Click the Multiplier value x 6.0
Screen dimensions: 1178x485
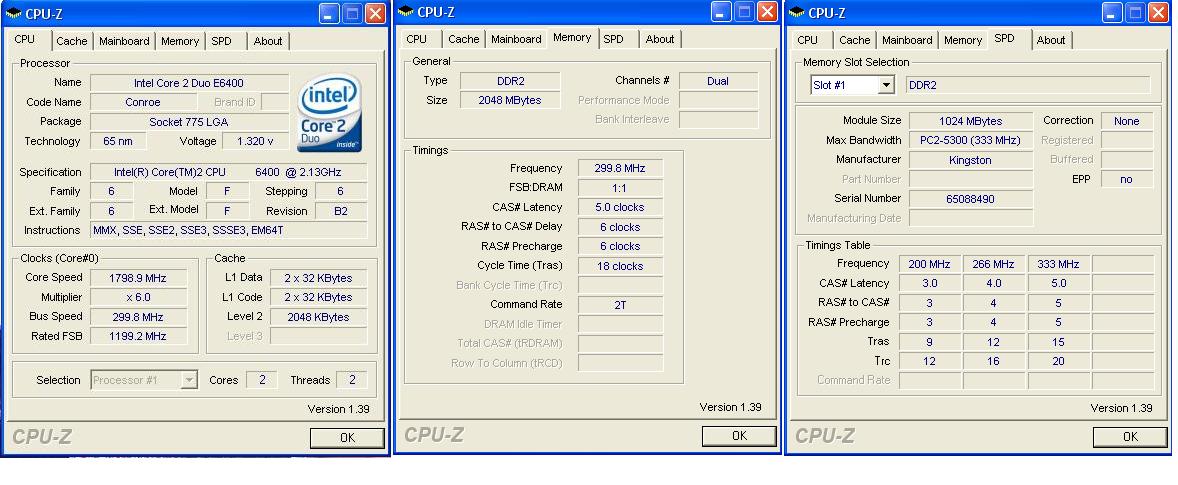point(138,297)
